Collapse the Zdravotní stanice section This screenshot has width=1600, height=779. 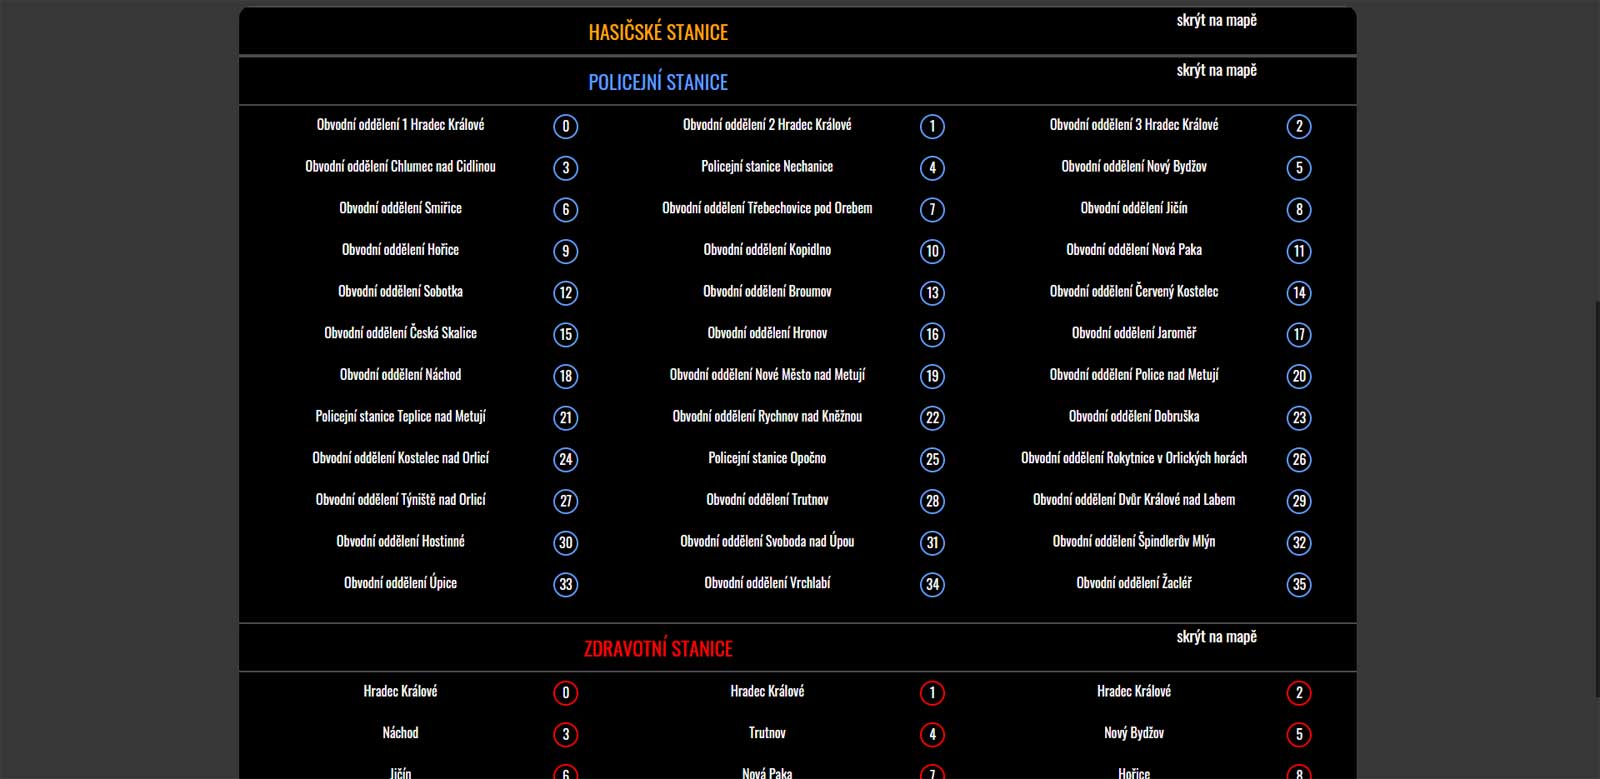(x=658, y=649)
